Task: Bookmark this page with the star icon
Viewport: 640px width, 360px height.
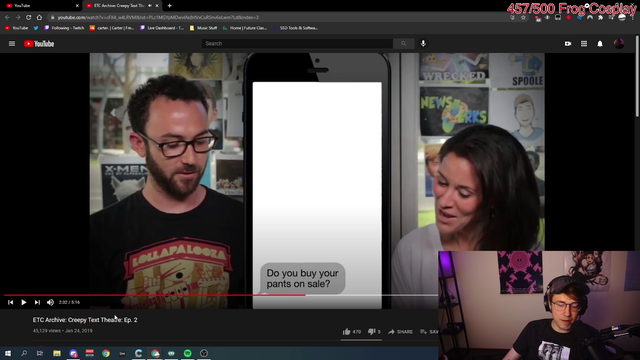Action: tap(523, 18)
